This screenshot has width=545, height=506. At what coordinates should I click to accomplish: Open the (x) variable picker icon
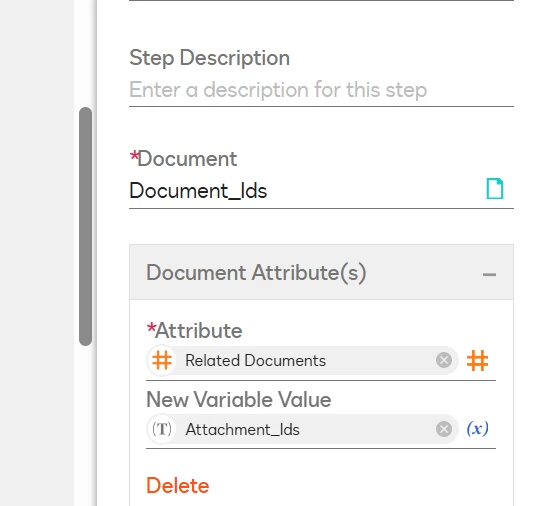click(x=477, y=429)
